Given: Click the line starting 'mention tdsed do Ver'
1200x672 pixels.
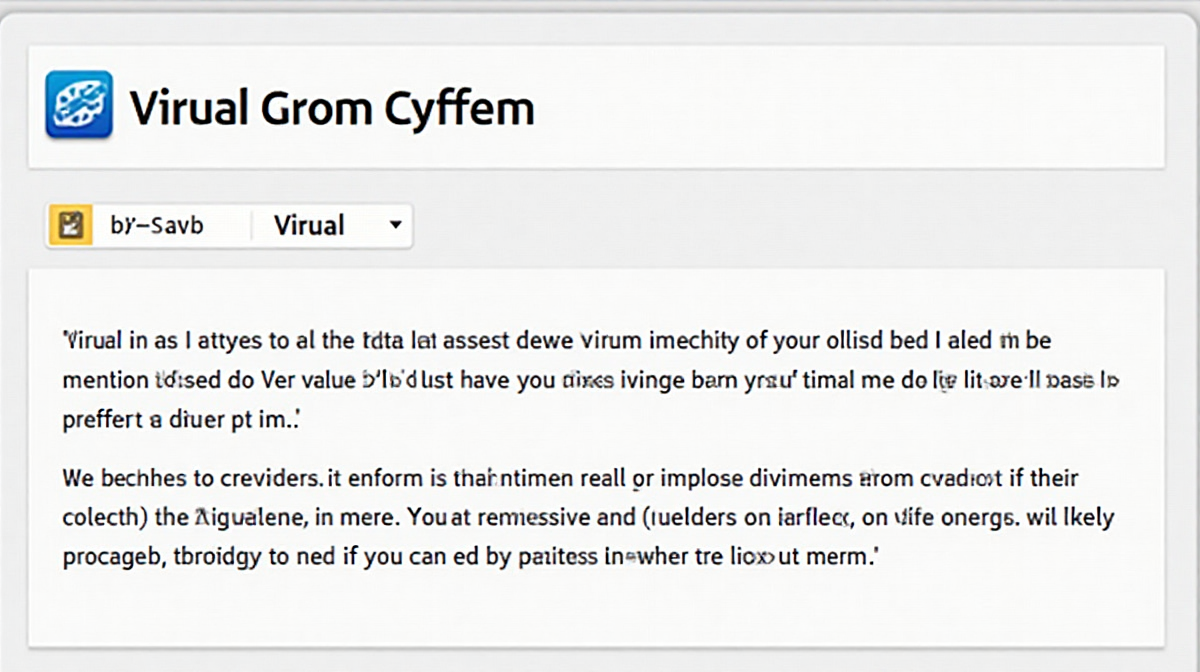Looking at the screenshot, I should (591, 382).
